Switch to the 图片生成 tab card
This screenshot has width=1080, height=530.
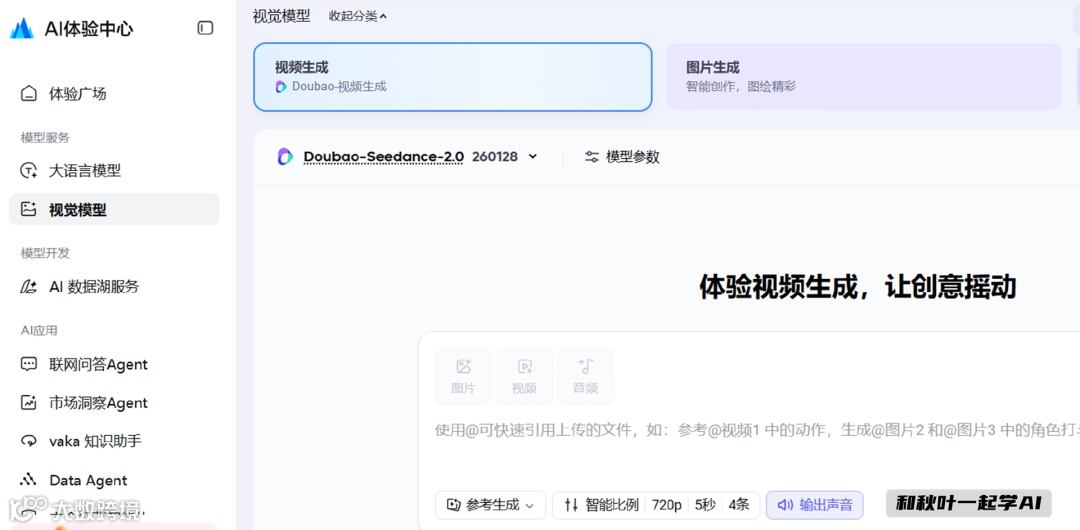(864, 77)
